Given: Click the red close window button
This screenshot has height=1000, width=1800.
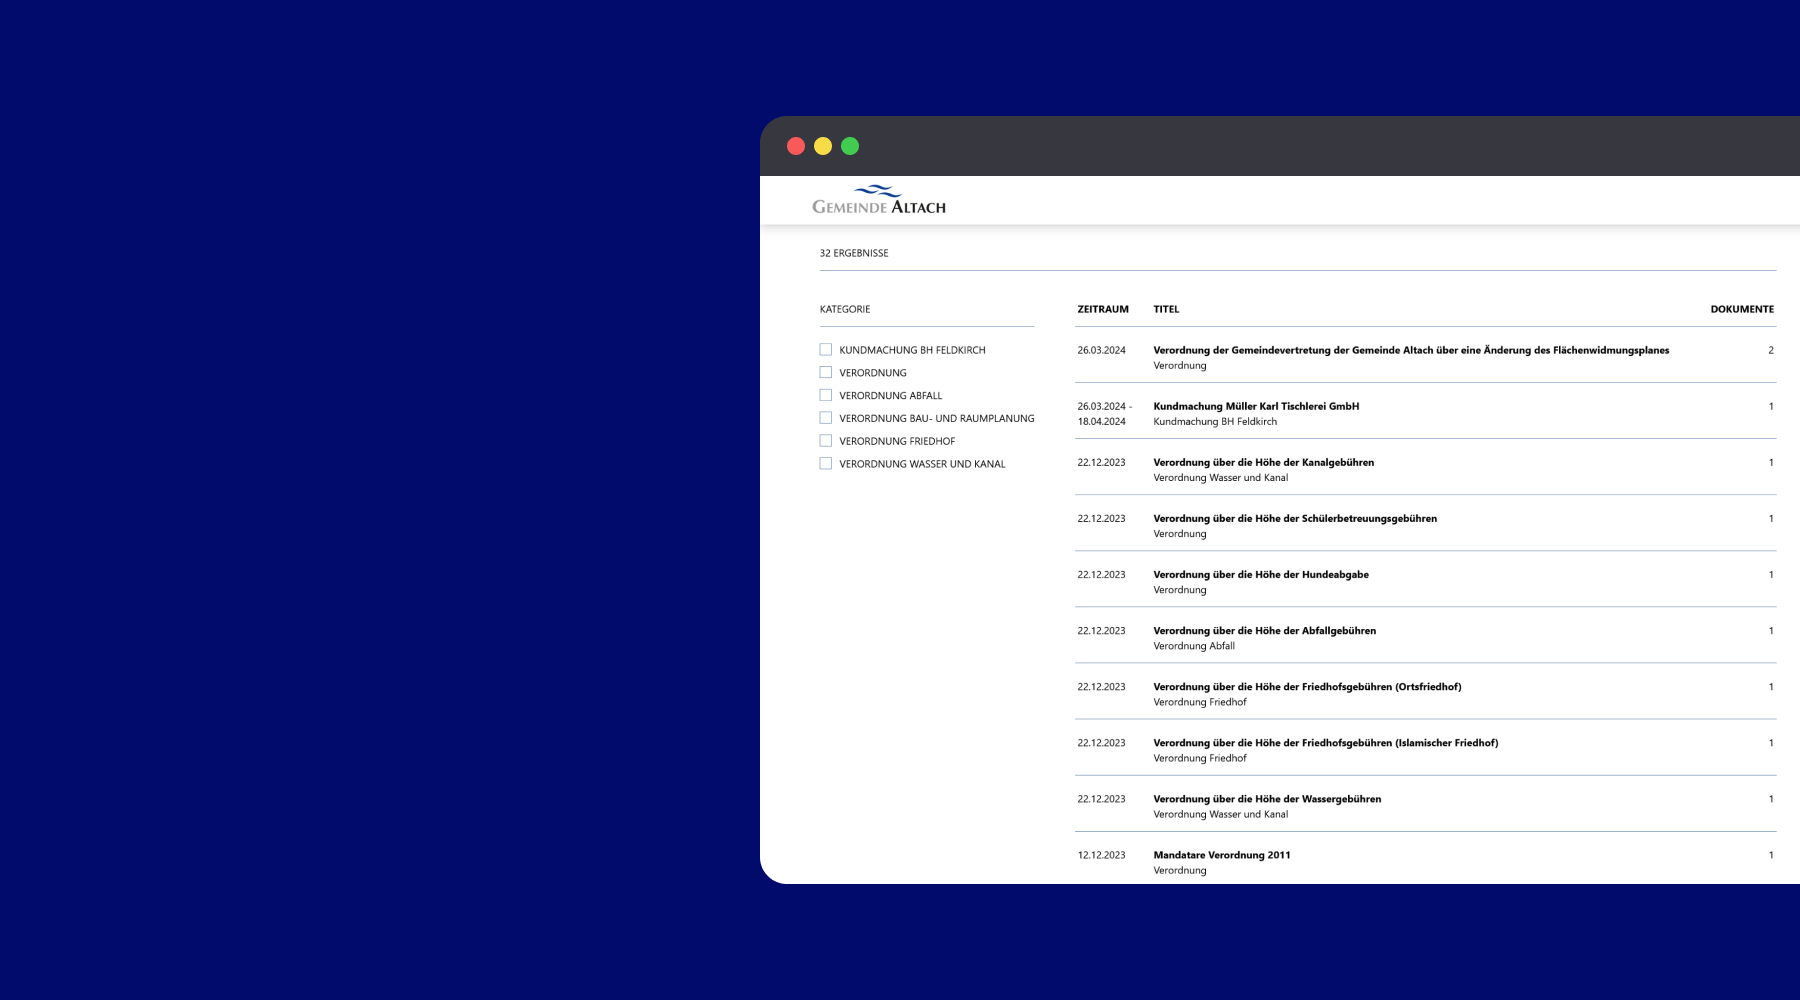Looking at the screenshot, I should [x=796, y=146].
